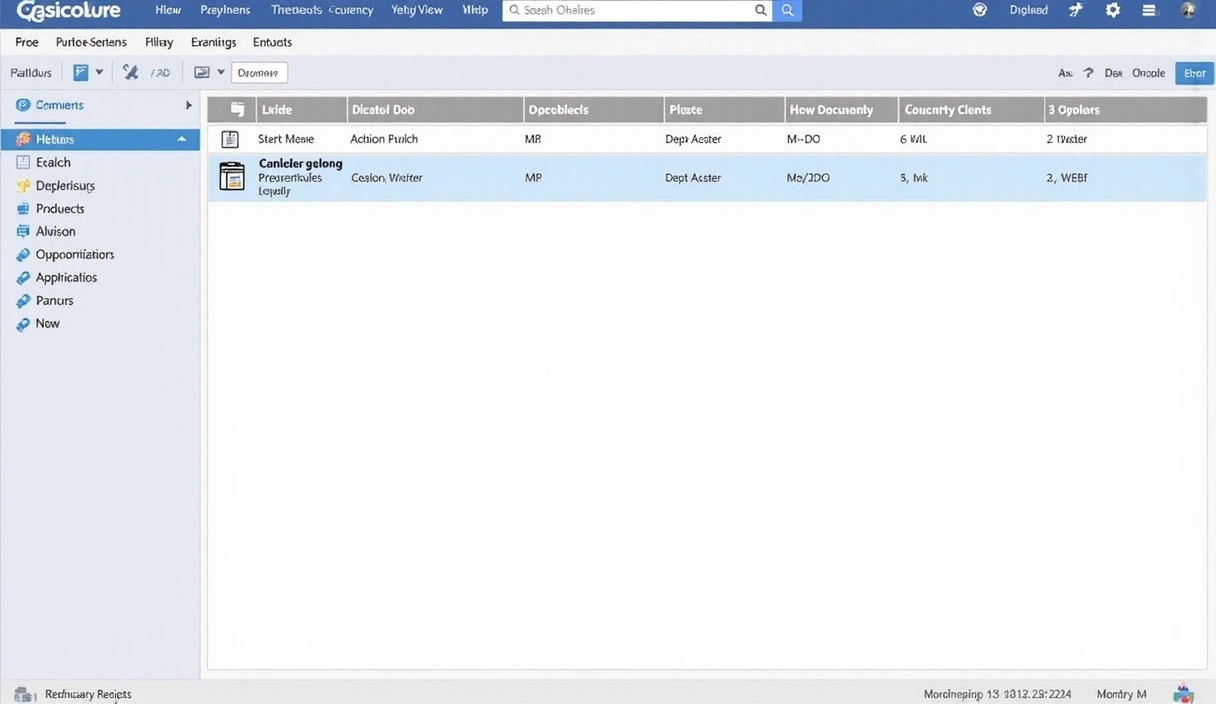Click the Dromrre toolbar field
The height and width of the screenshot is (704, 1216).
click(x=259, y=73)
